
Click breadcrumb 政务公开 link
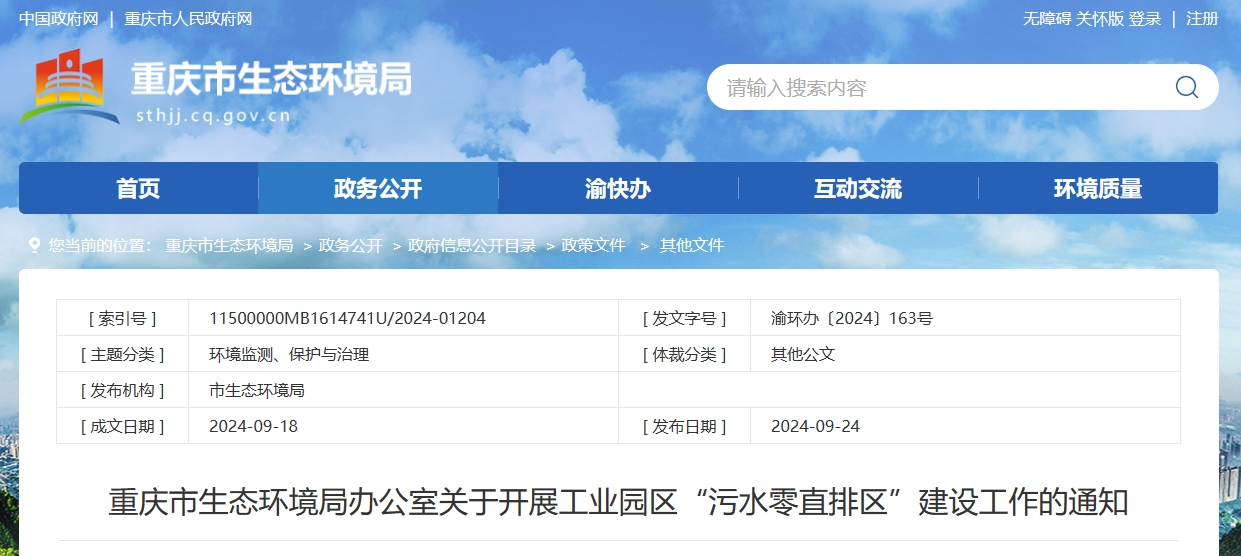pos(351,245)
